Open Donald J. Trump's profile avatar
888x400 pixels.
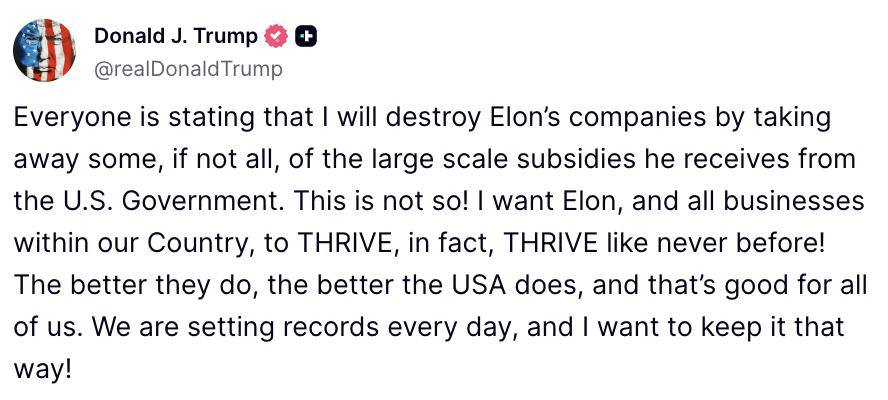point(44,50)
